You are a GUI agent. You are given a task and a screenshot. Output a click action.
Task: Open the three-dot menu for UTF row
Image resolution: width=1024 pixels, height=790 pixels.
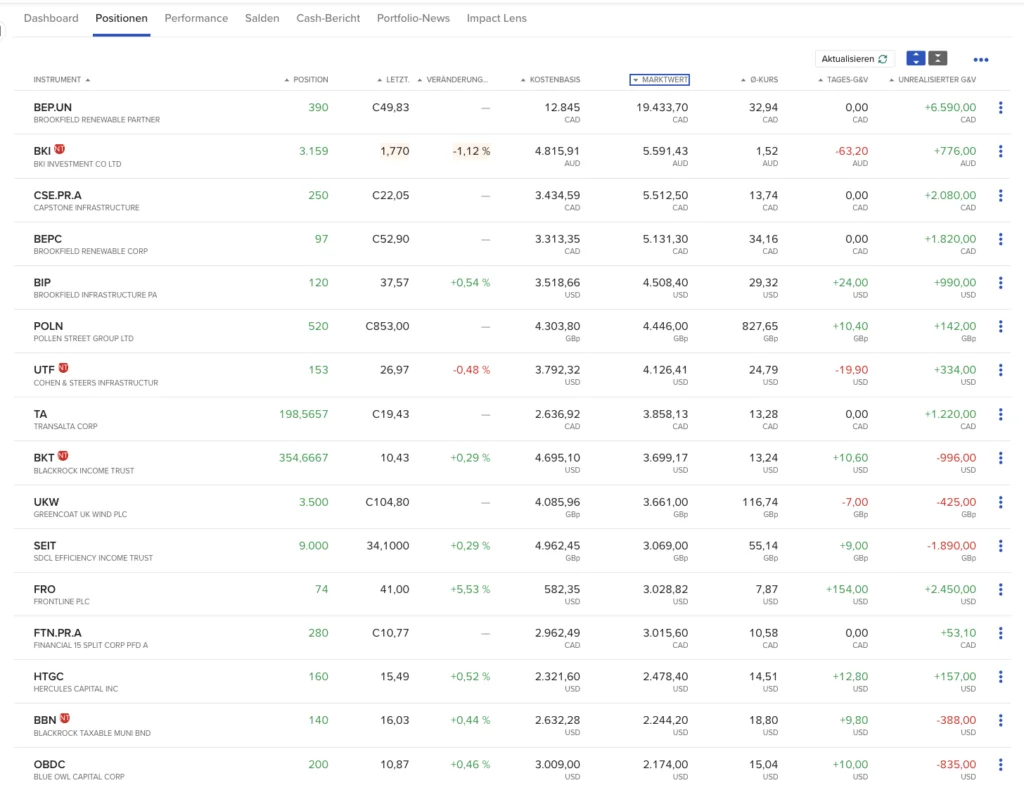(1000, 370)
